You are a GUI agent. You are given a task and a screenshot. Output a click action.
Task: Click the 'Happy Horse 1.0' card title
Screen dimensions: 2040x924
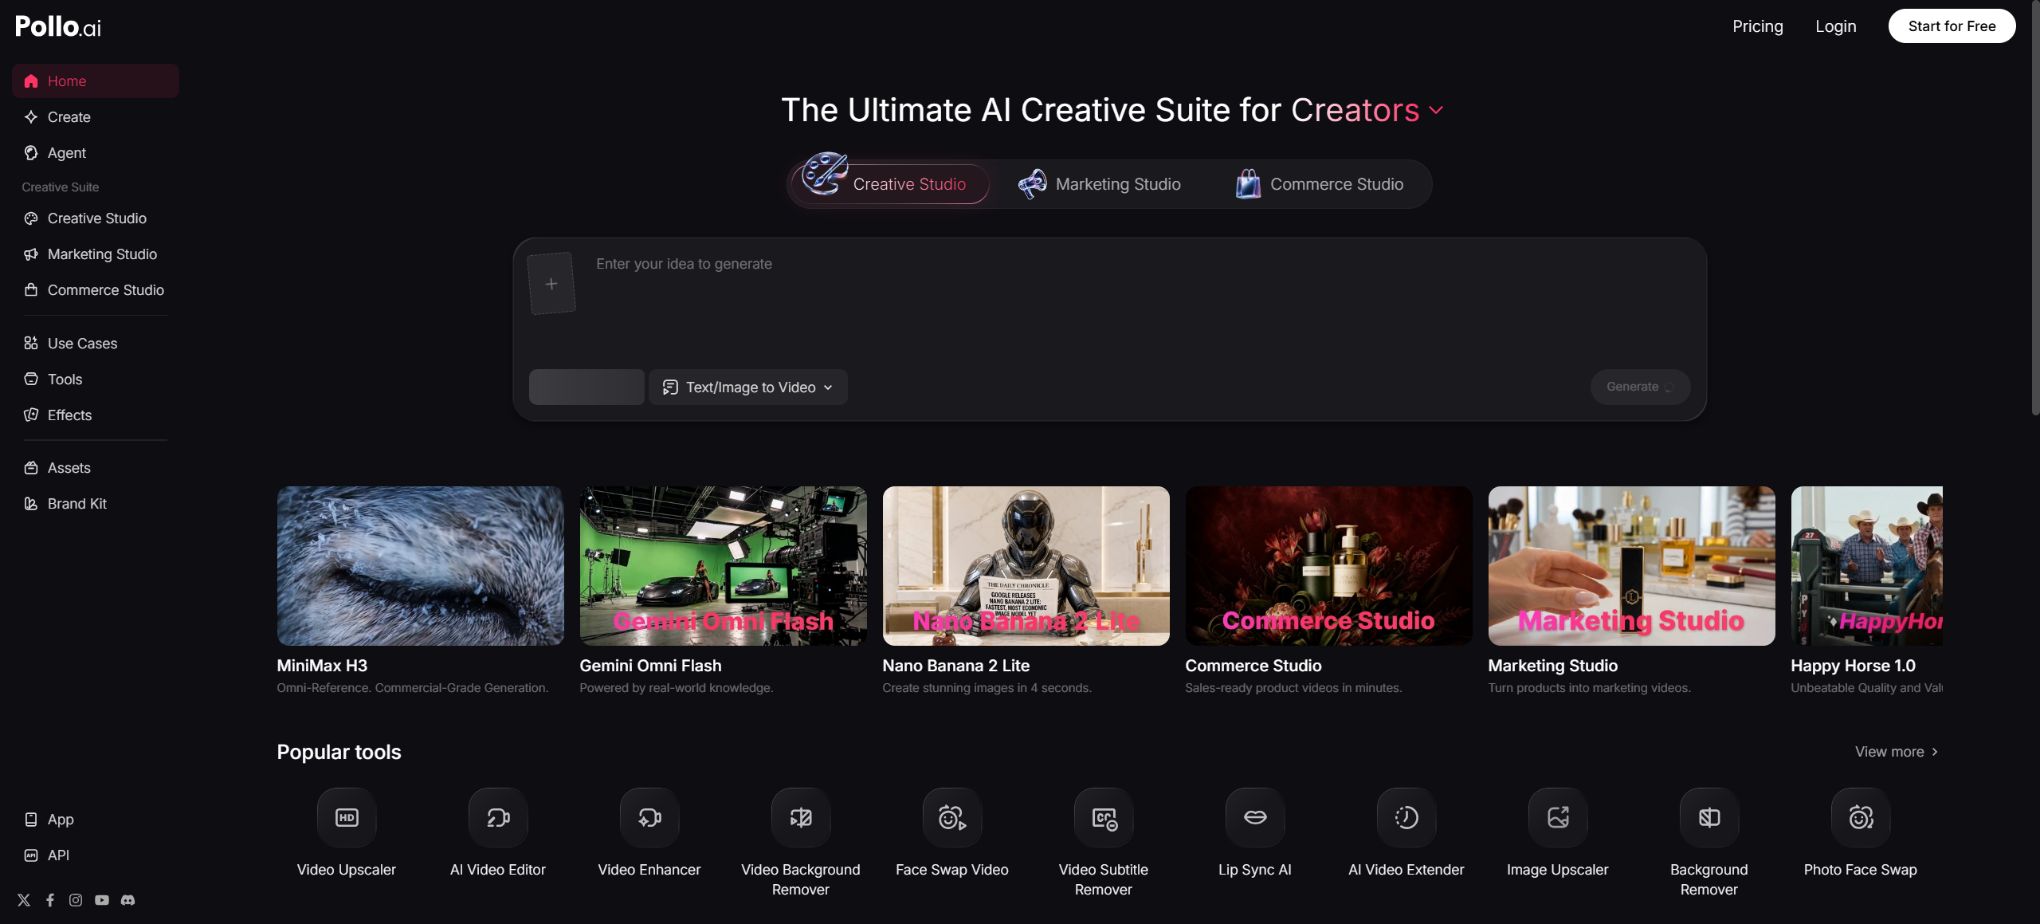pos(1853,666)
